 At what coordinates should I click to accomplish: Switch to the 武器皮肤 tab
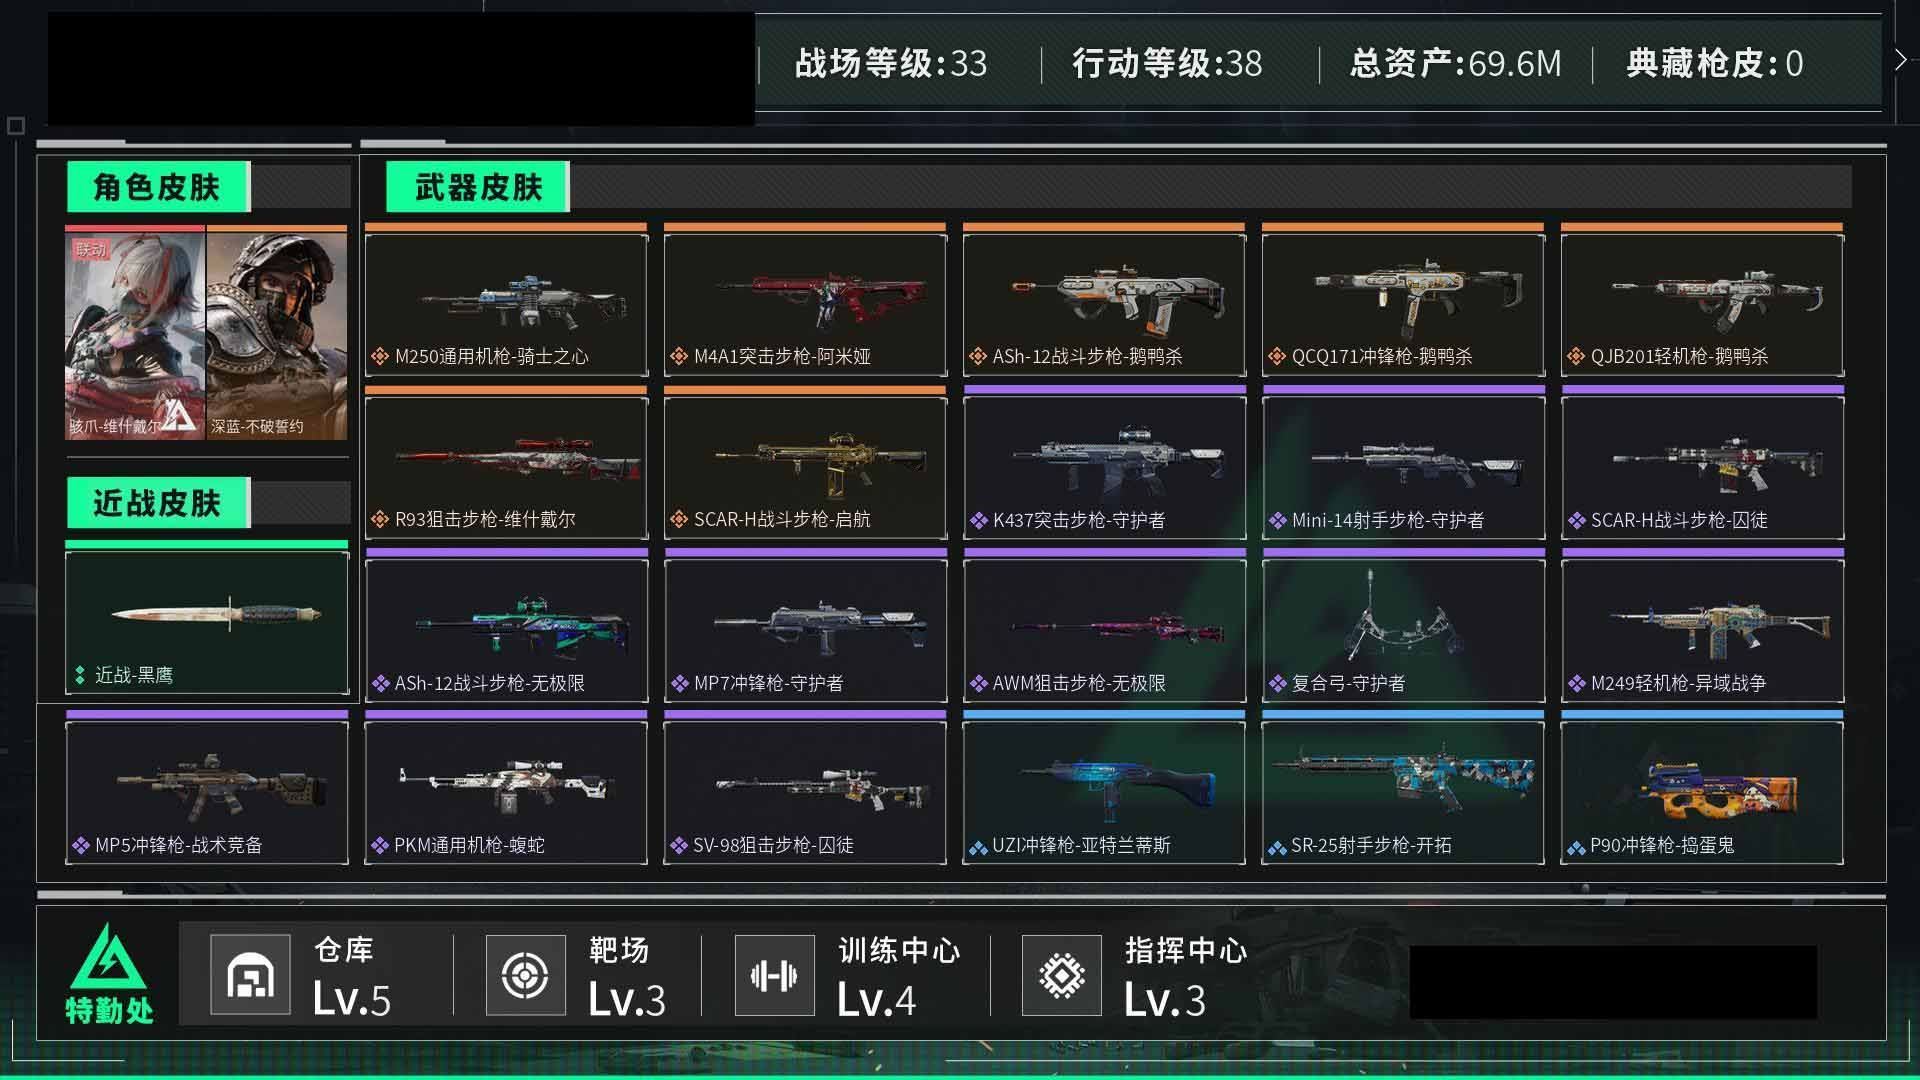pyautogui.click(x=478, y=187)
